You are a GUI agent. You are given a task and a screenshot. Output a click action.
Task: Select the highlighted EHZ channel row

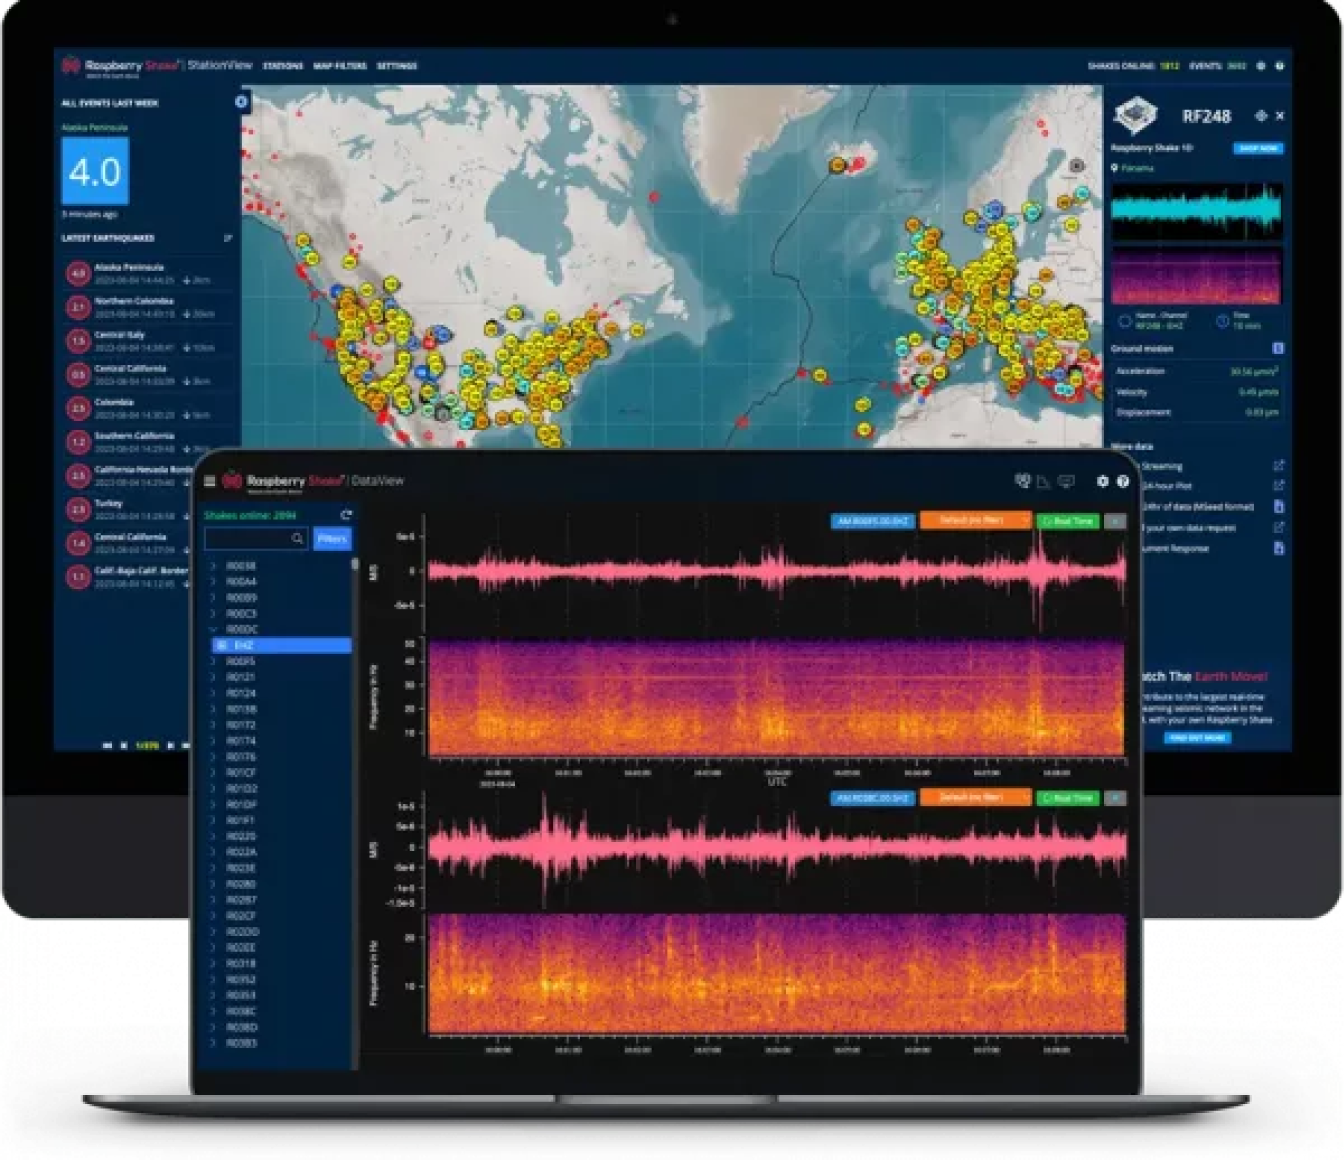pyautogui.click(x=282, y=646)
